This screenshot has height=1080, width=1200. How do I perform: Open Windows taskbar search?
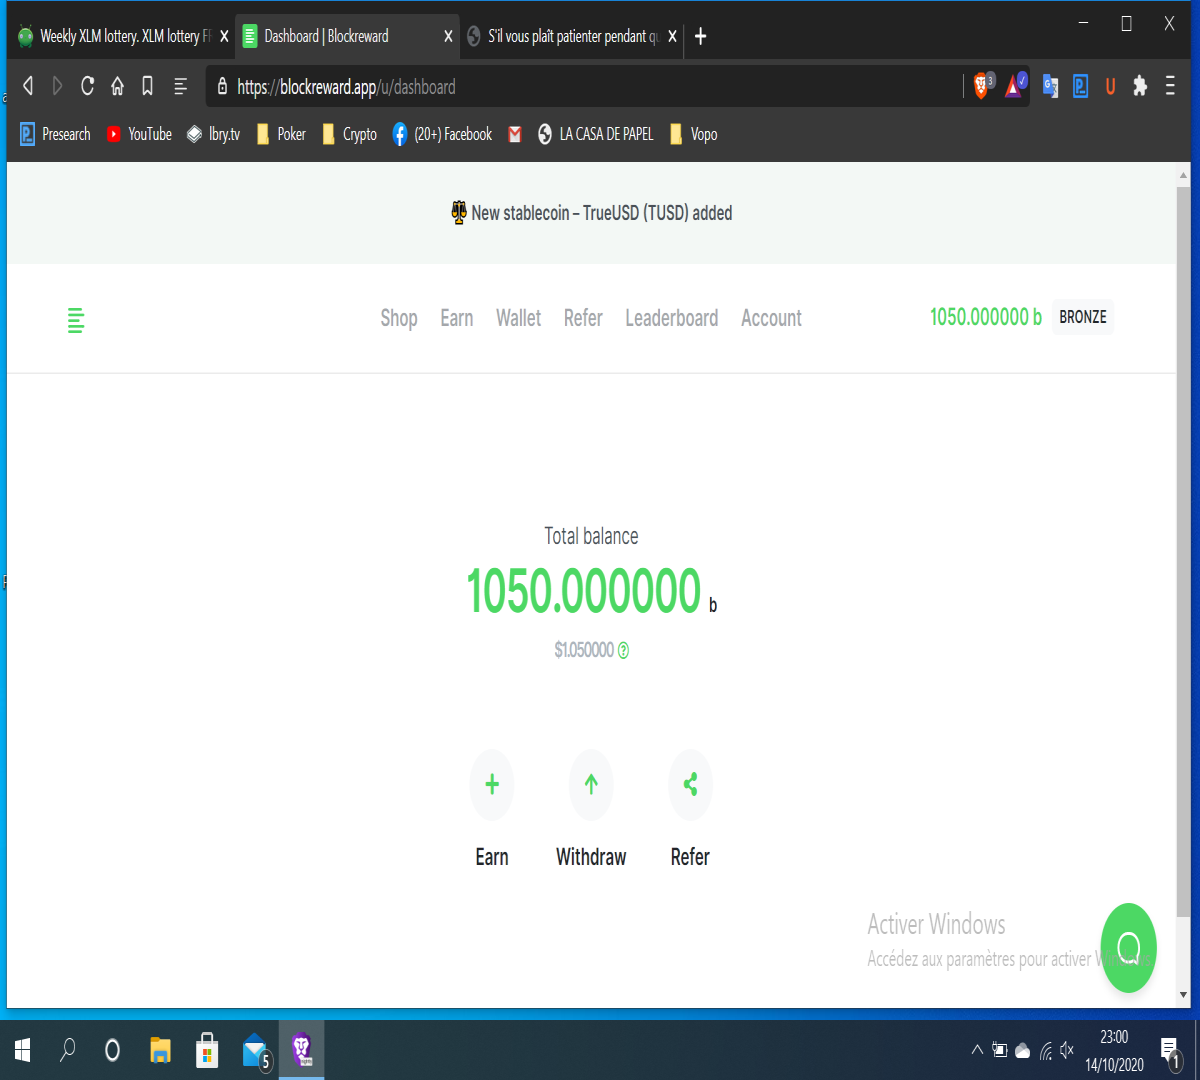(x=68, y=1050)
